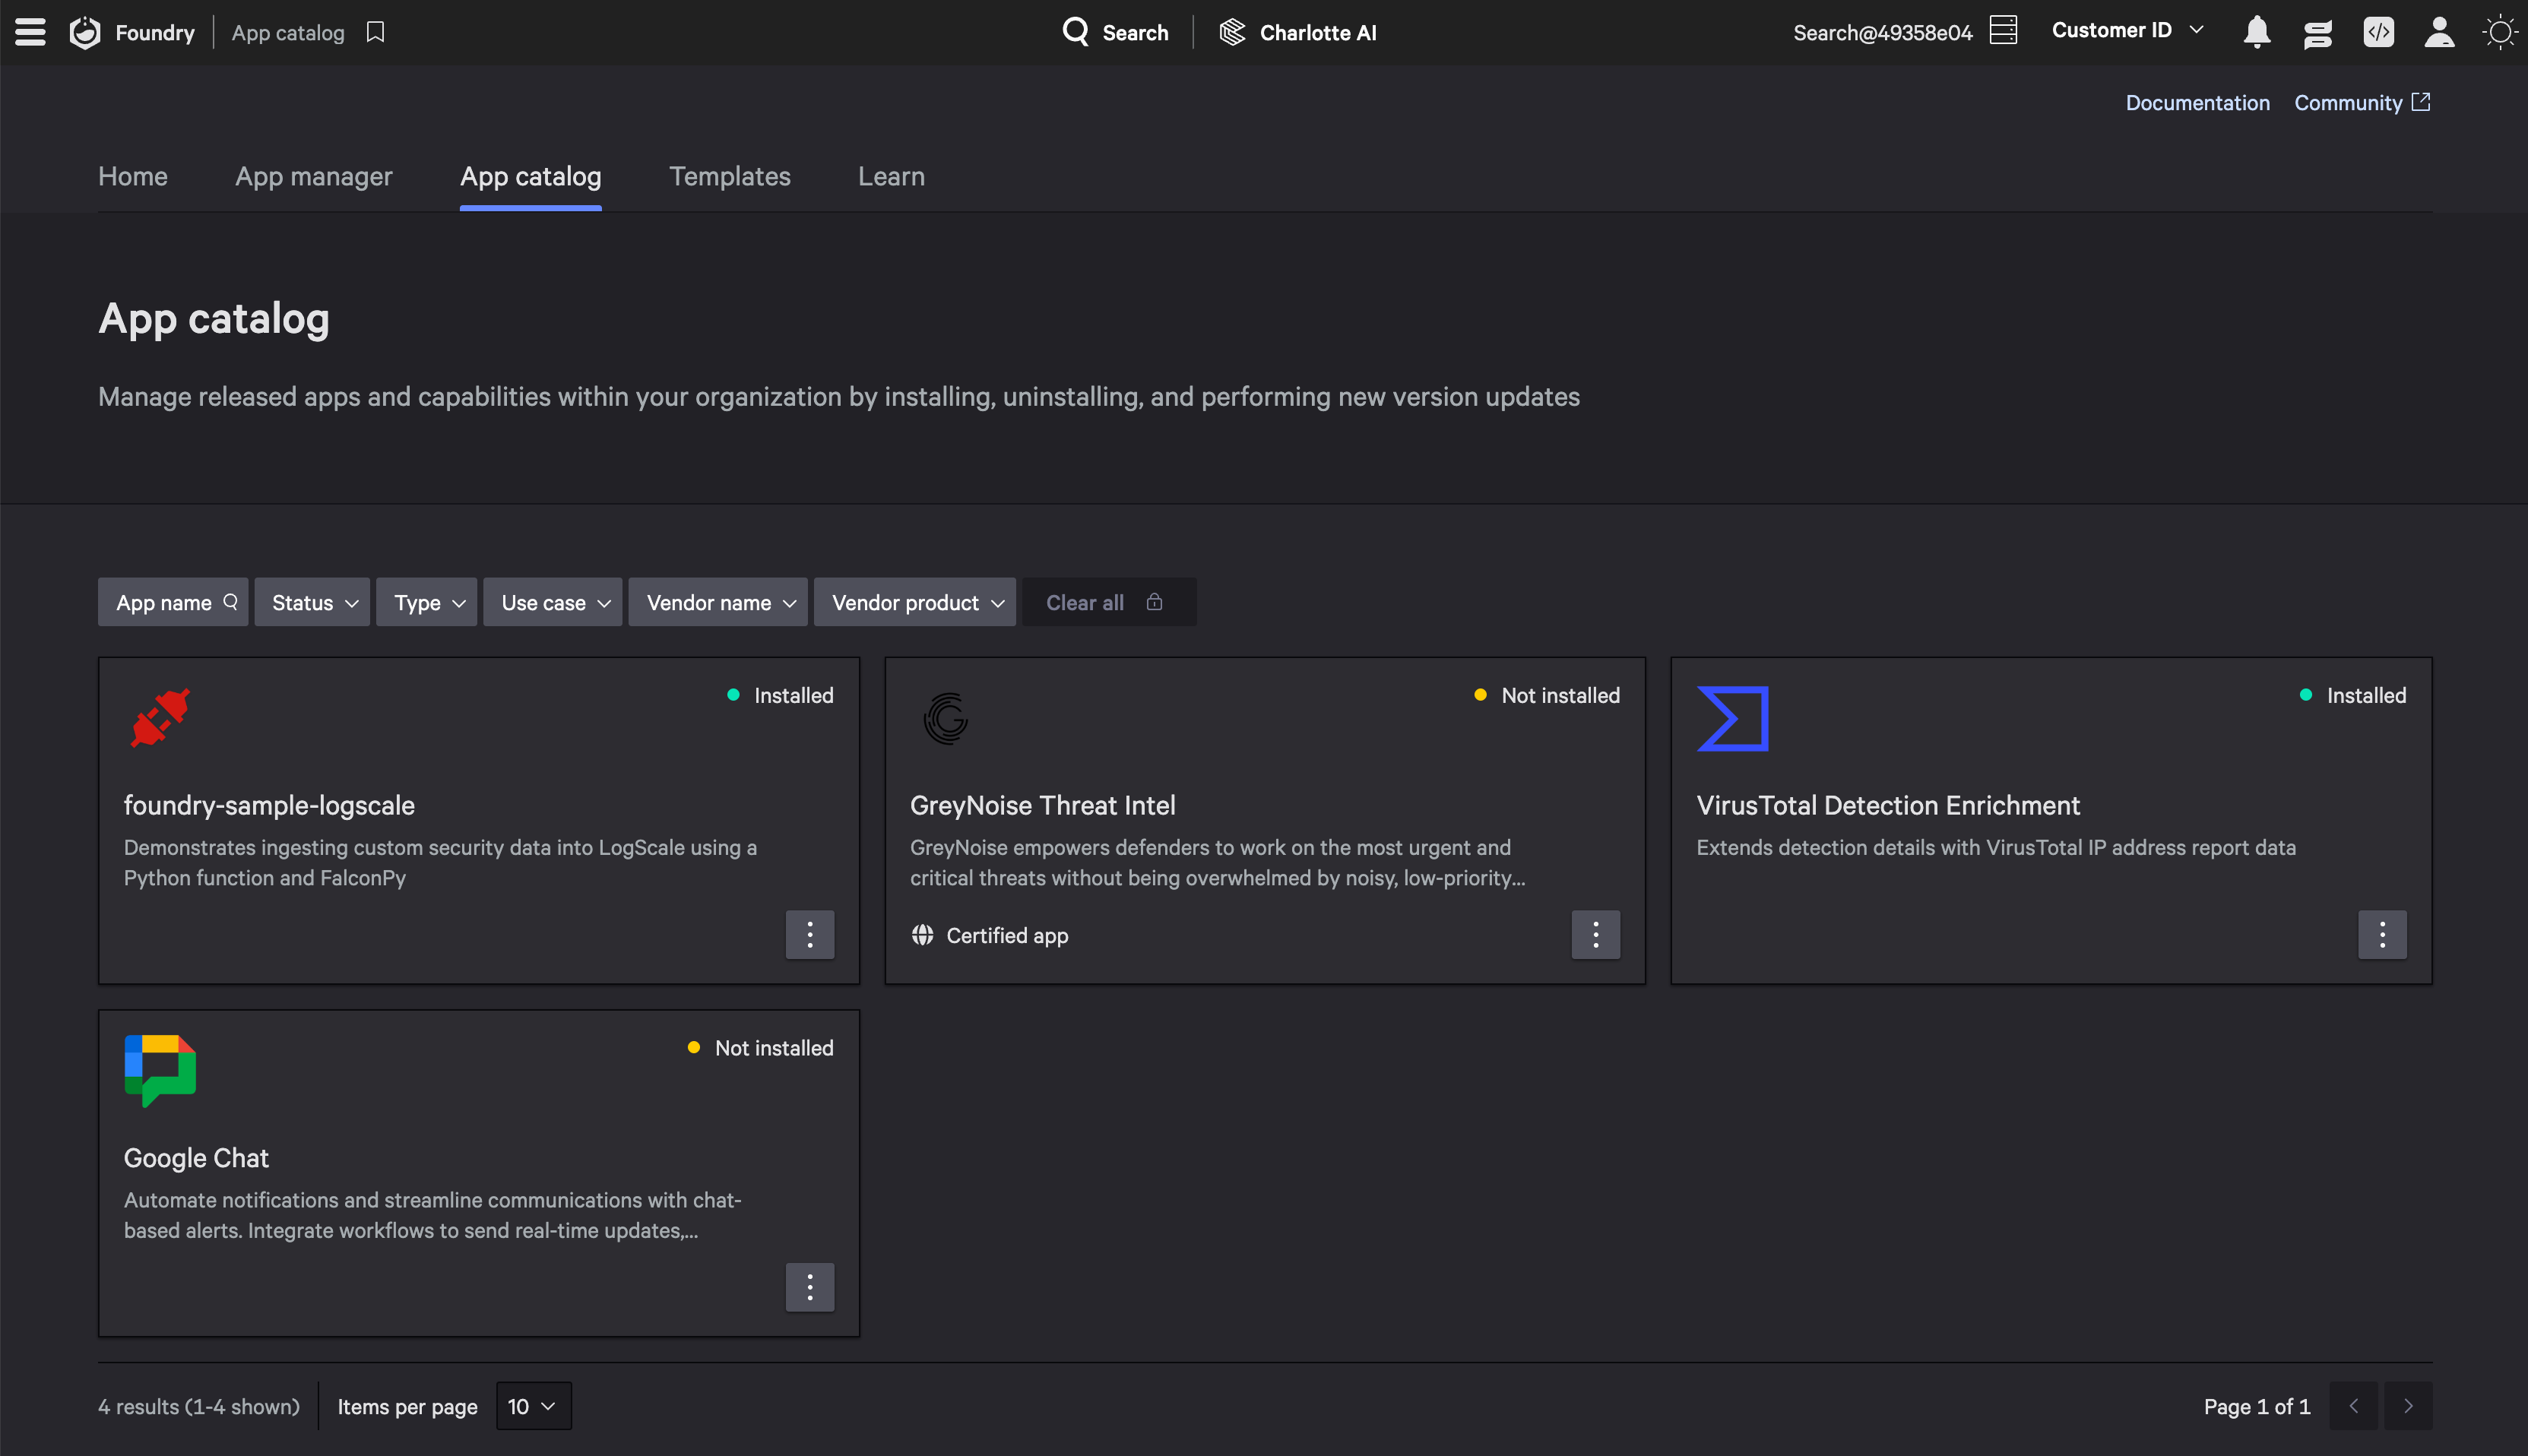The height and width of the screenshot is (1456, 2528).
Task: Open the notifications bell
Action: click(x=2256, y=32)
